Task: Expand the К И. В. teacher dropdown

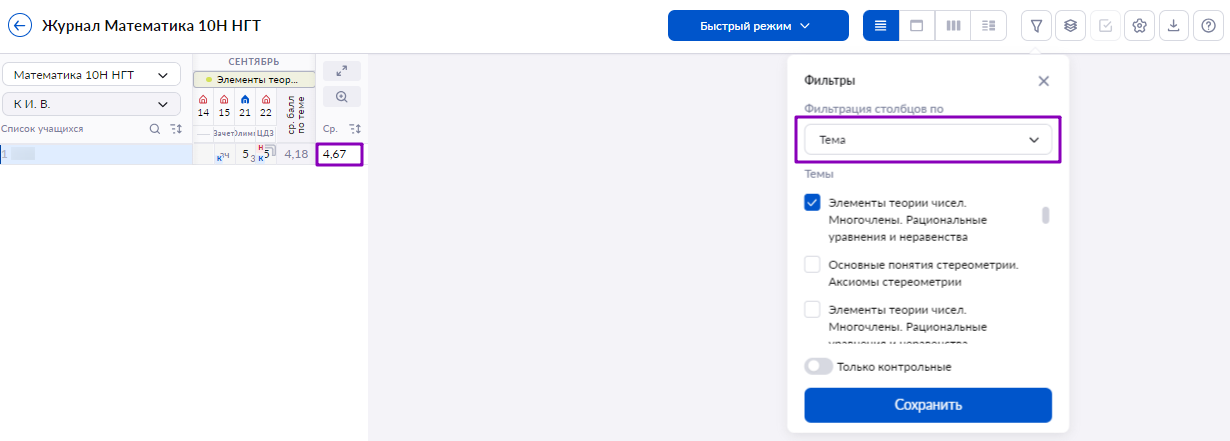Action: [92, 104]
